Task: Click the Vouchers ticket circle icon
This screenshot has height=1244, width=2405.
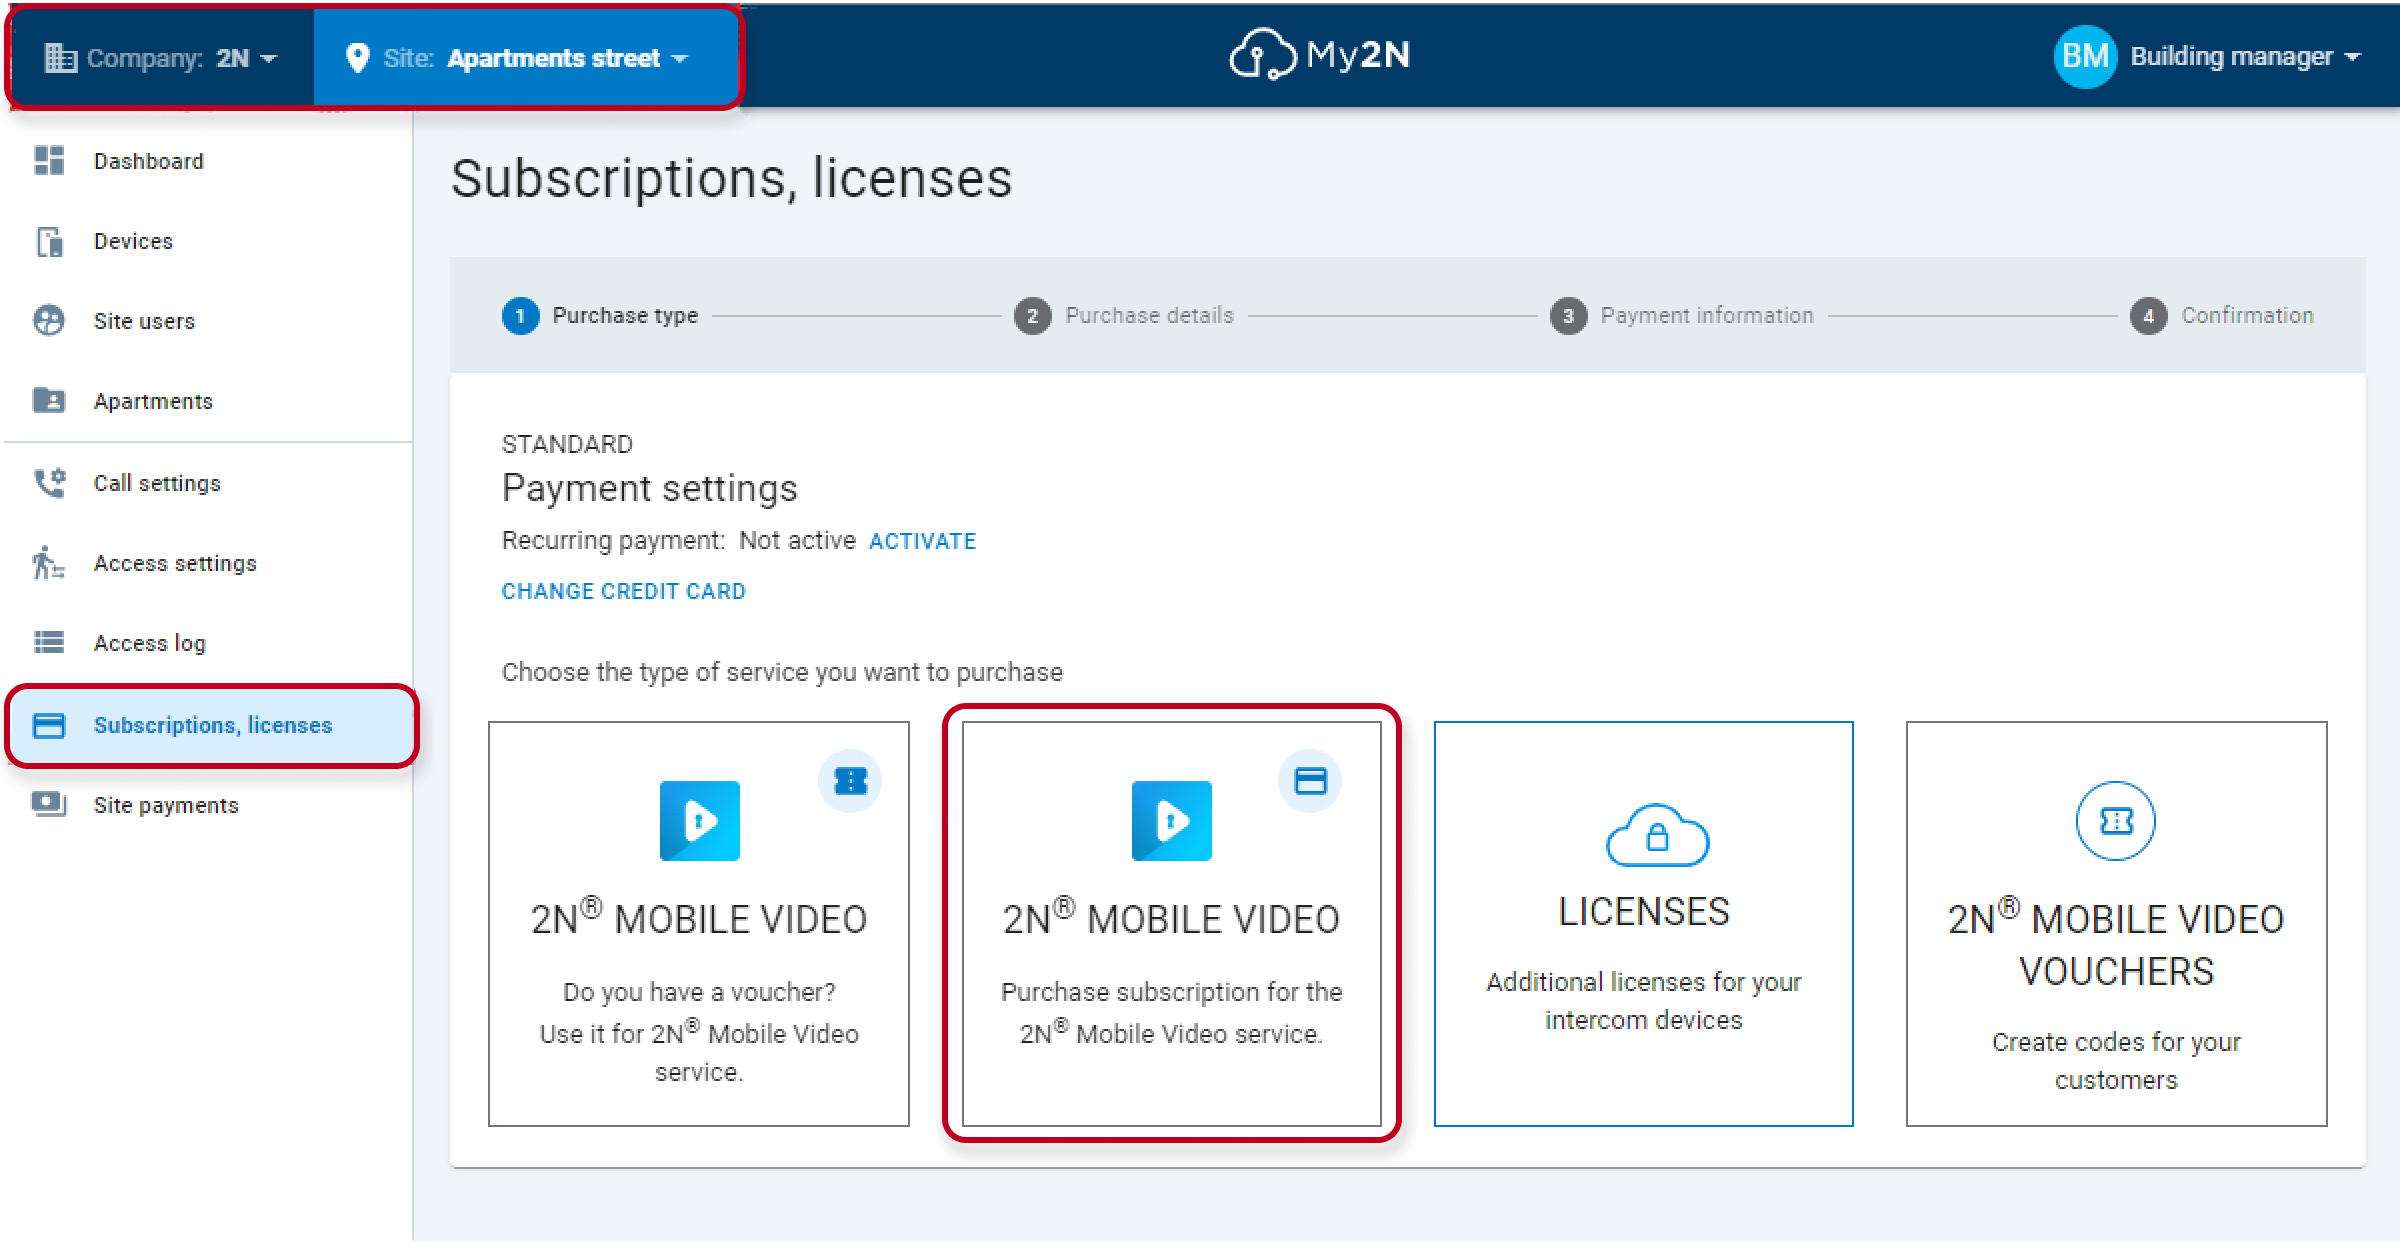Action: coord(2115,821)
